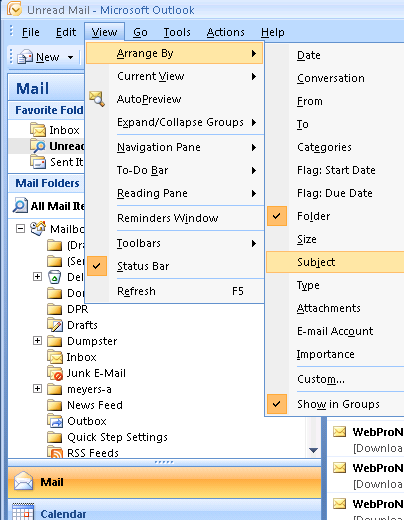Expand the Reading Pane submenu

tap(175, 193)
